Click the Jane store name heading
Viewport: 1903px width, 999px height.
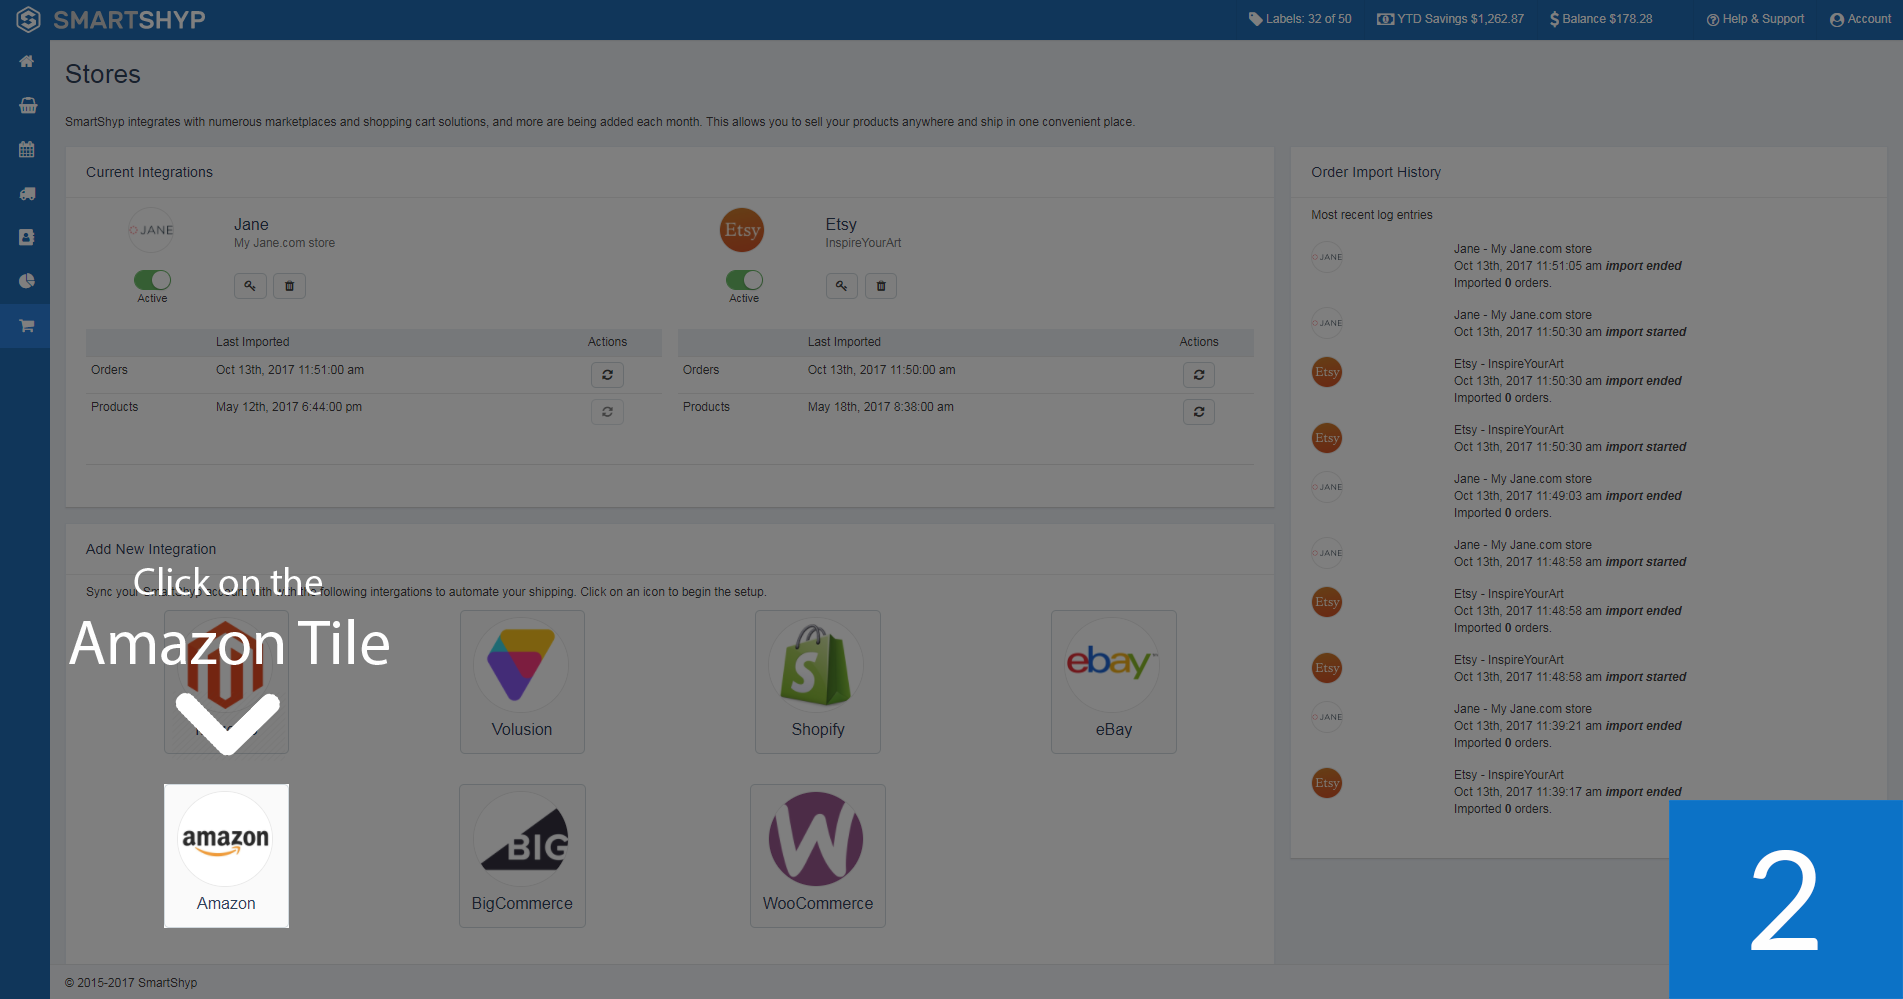point(251,225)
